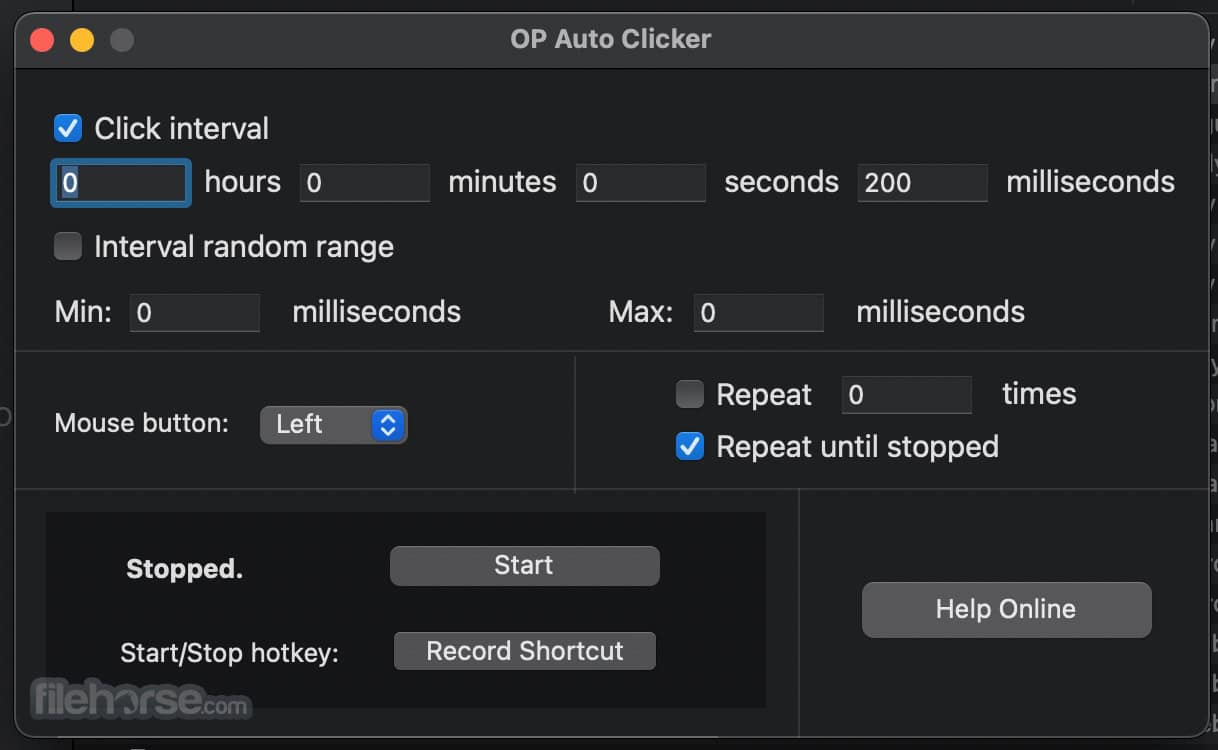Viewport: 1218px width, 750px height.
Task: Enable the Interval random range option
Action: [67, 246]
